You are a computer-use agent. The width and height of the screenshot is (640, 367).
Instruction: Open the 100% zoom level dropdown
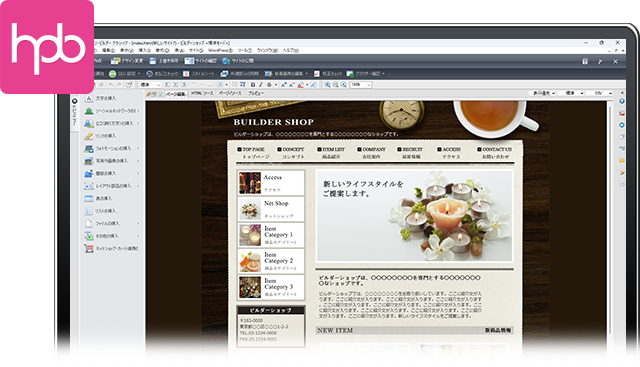[x=361, y=85]
